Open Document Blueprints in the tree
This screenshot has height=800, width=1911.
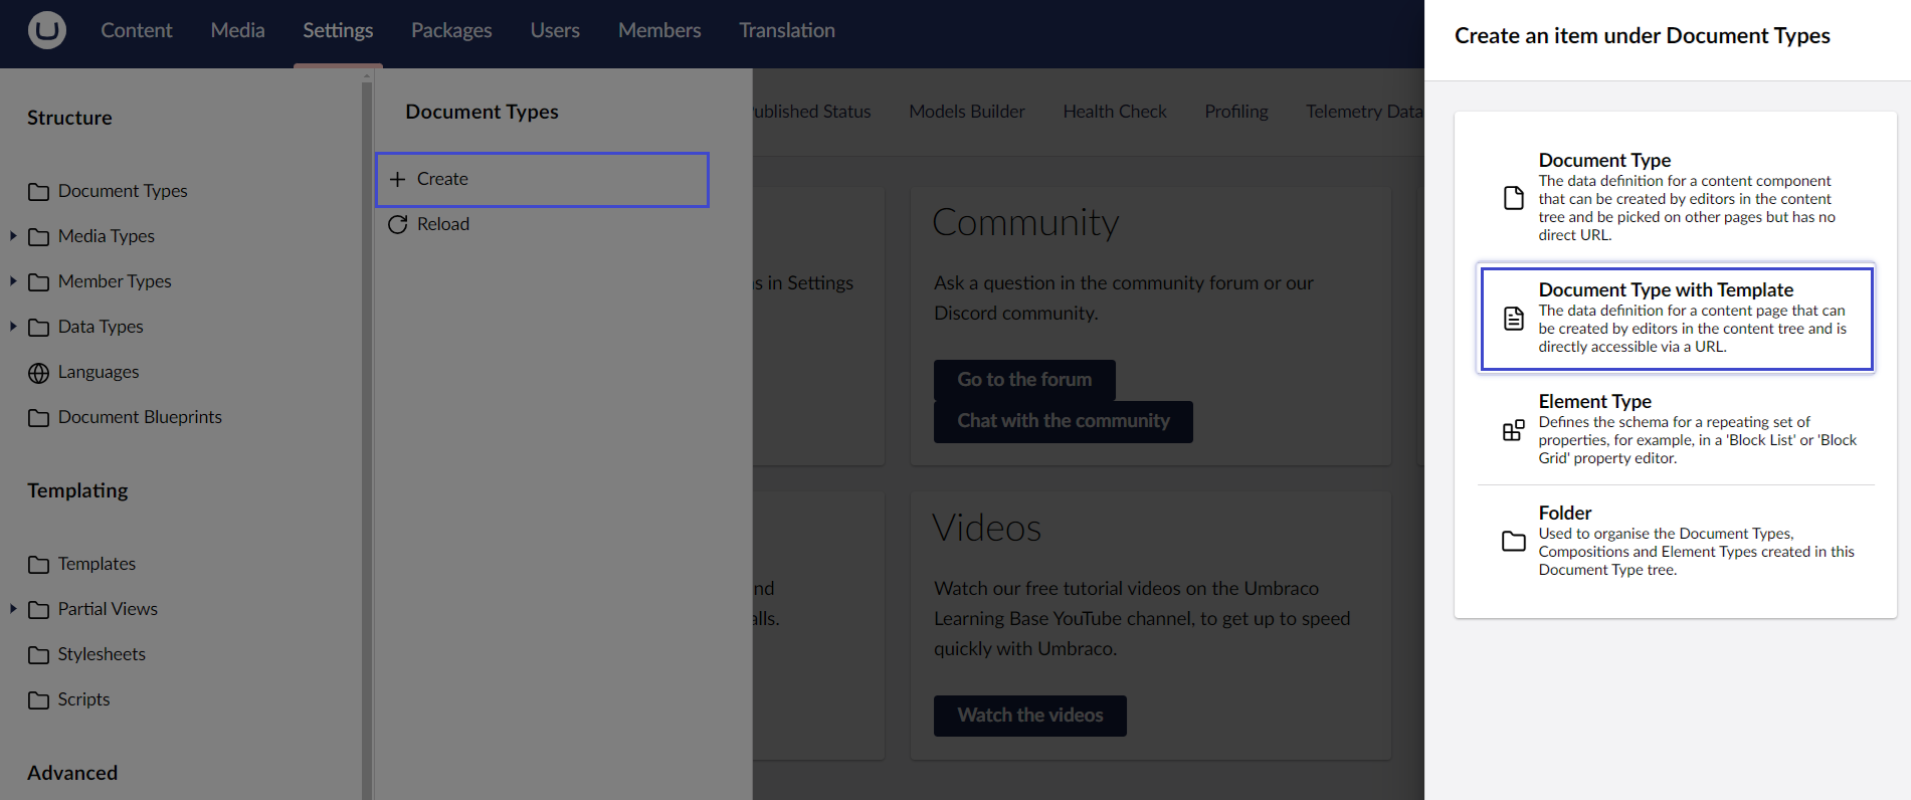tap(139, 417)
